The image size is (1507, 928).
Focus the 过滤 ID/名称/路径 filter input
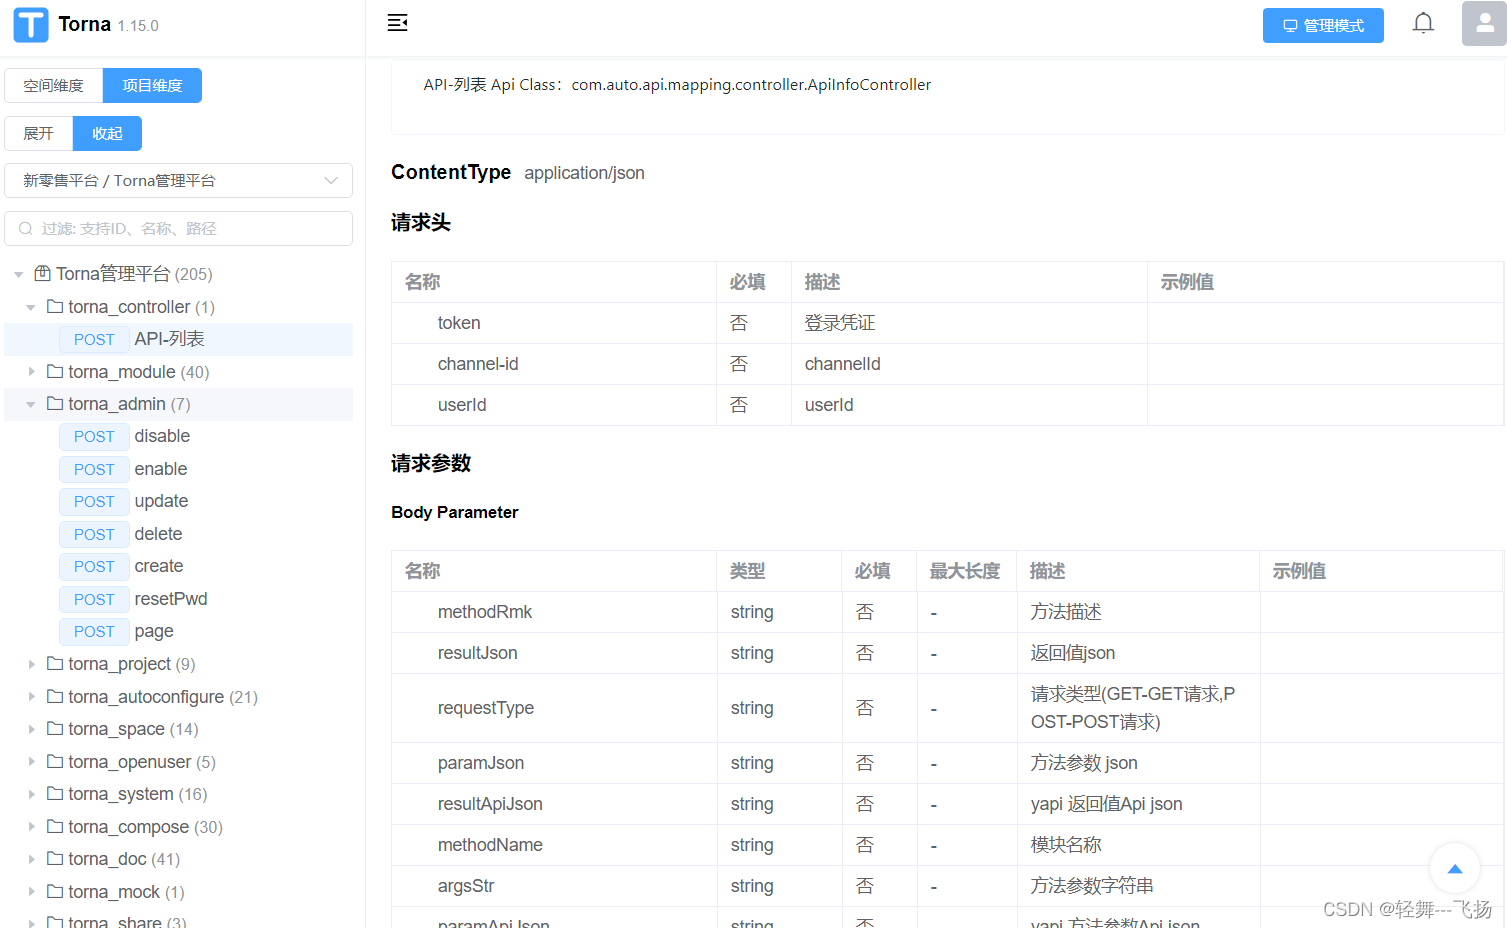tap(179, 228)
